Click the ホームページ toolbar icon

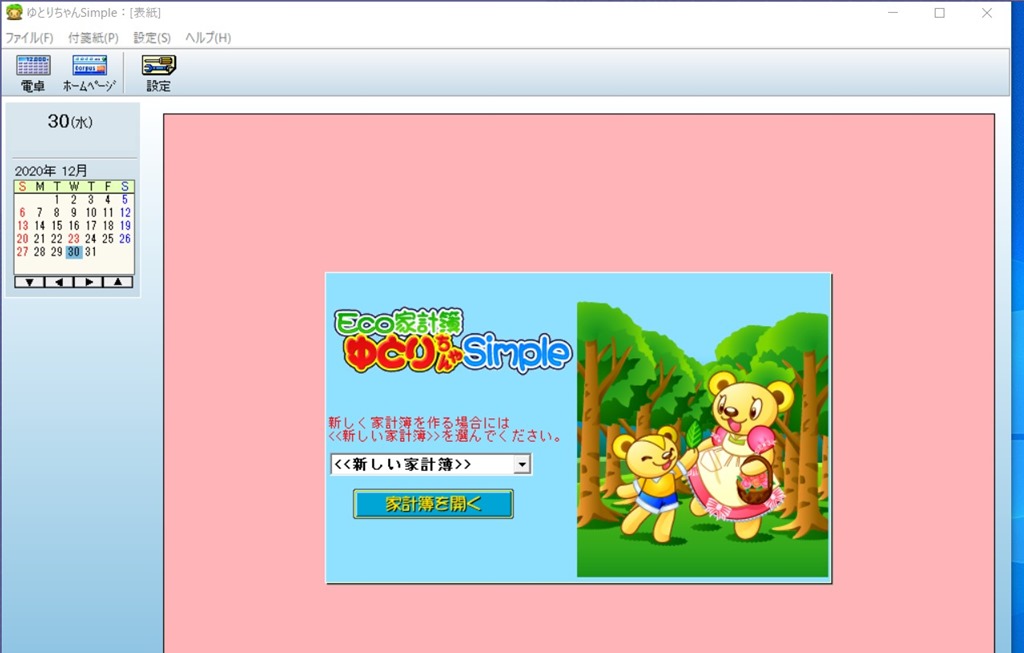[x=89, y=73]
